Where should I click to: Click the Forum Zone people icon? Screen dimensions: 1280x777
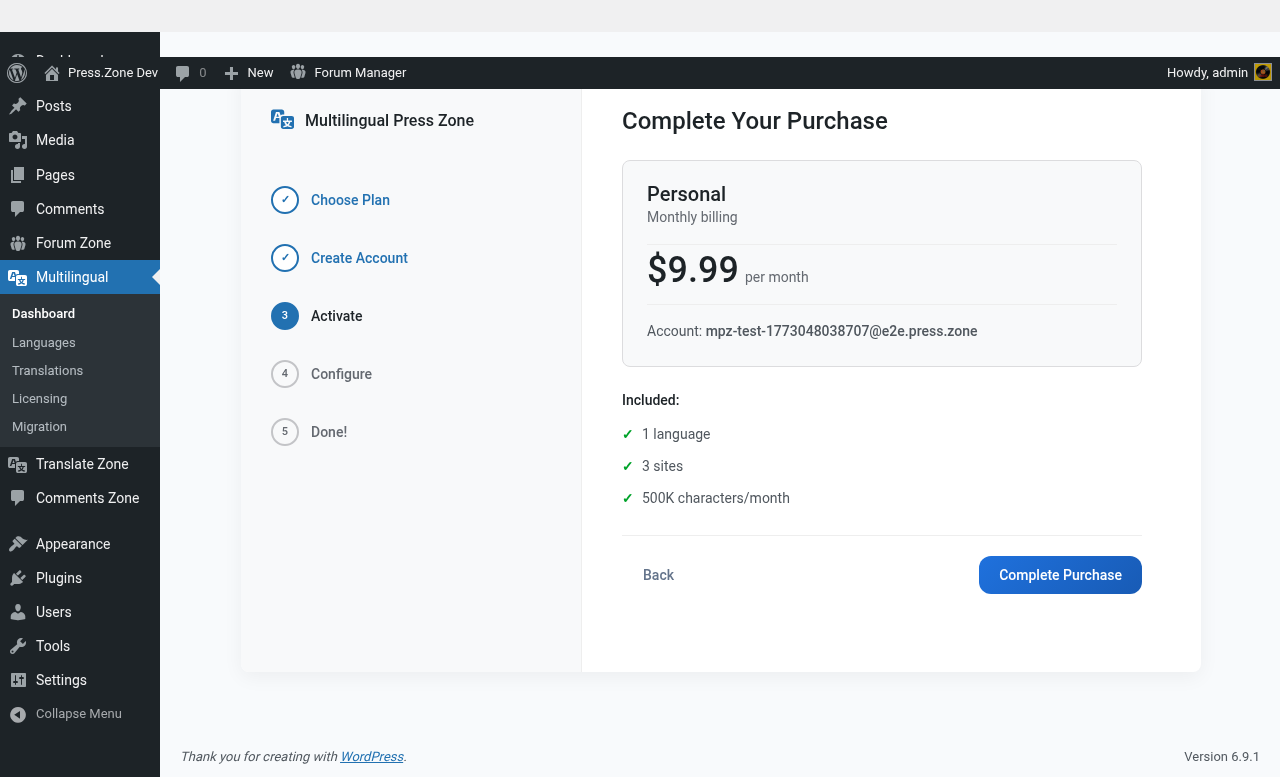point(18,243)
